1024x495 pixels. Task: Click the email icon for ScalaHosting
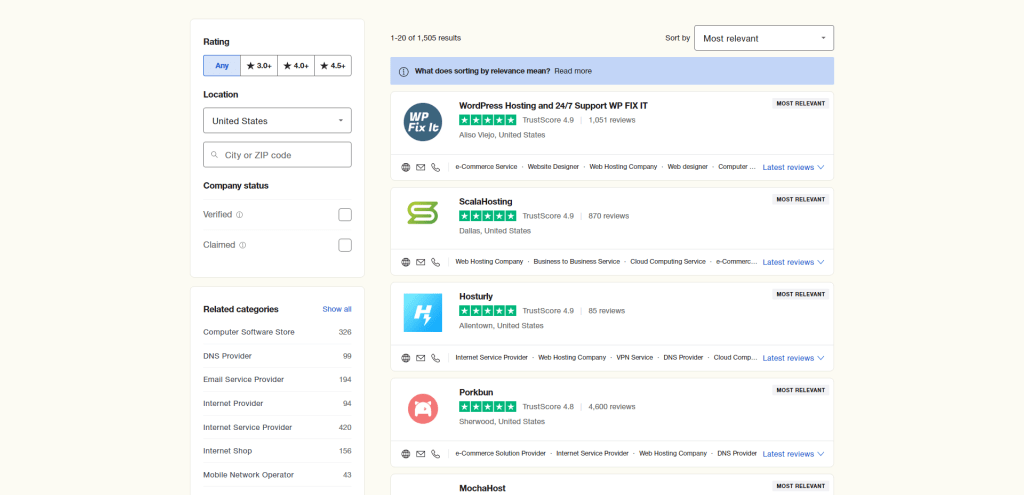(421, 262)
